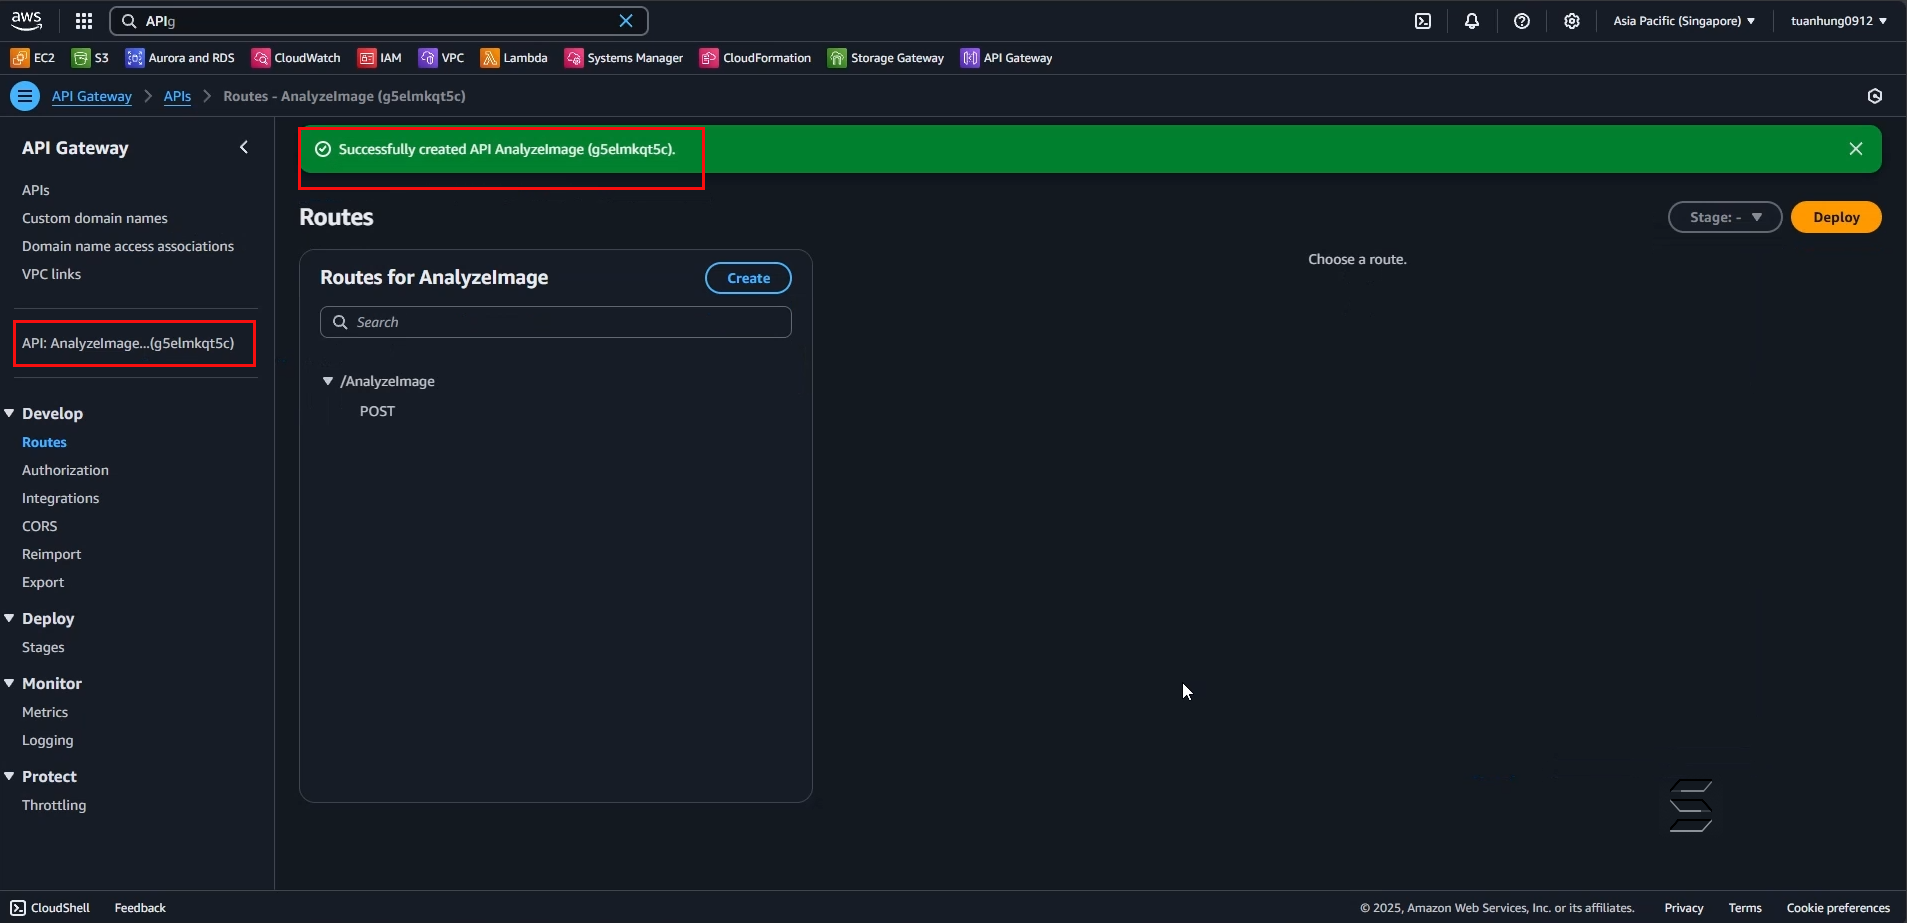Open the Stage dropdown
1907x923 pixels.
coord(1725,217)
